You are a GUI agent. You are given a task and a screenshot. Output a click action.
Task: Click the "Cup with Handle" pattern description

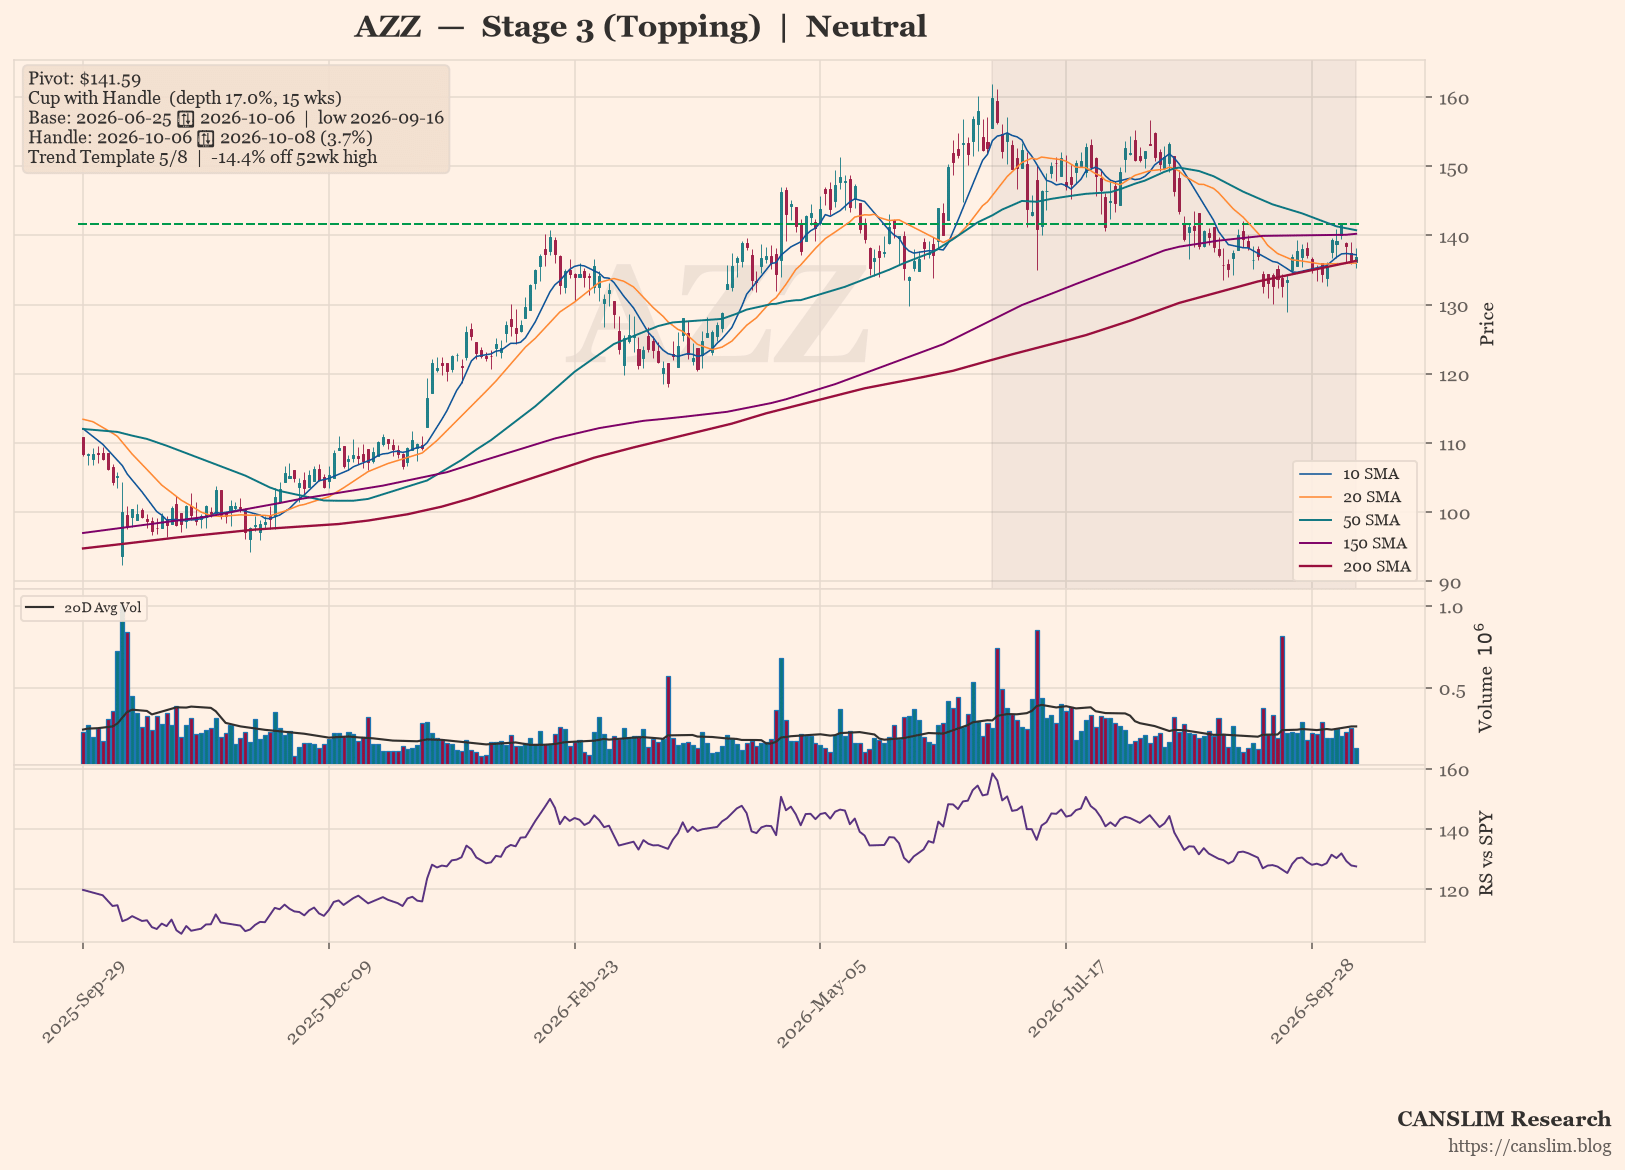(185, 98)
